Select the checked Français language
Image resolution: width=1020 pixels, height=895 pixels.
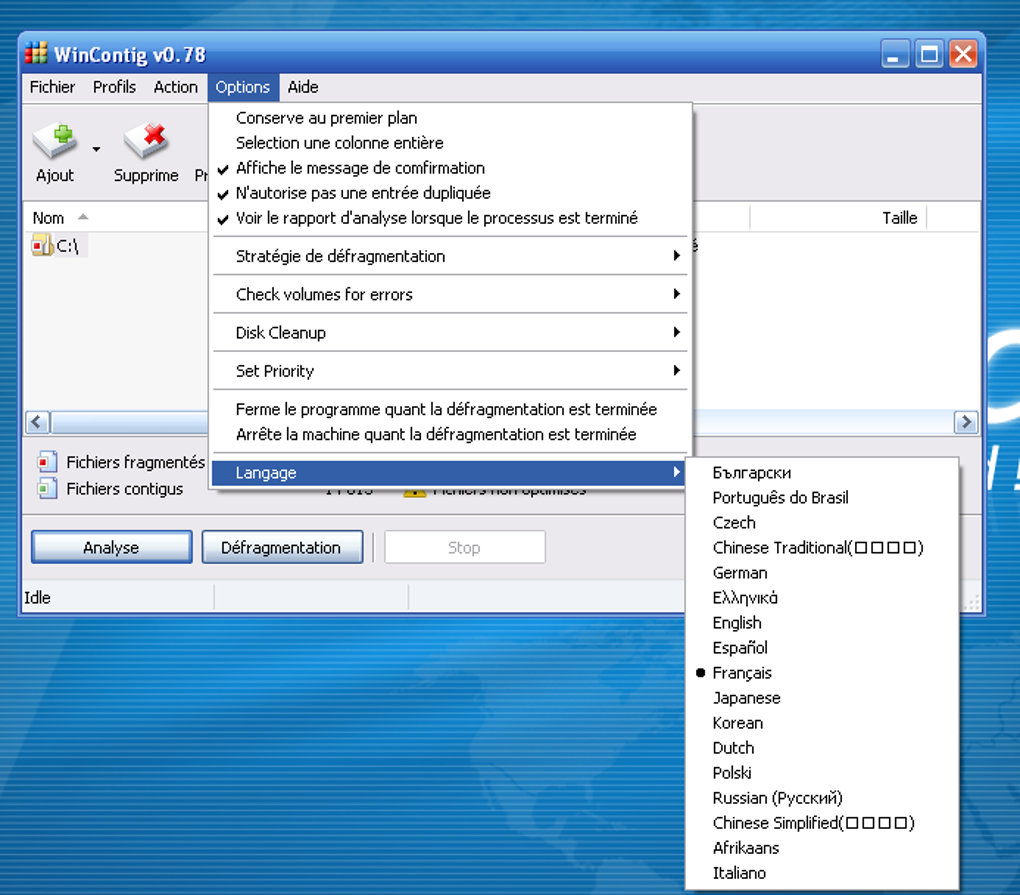click(x=822, y=673)
